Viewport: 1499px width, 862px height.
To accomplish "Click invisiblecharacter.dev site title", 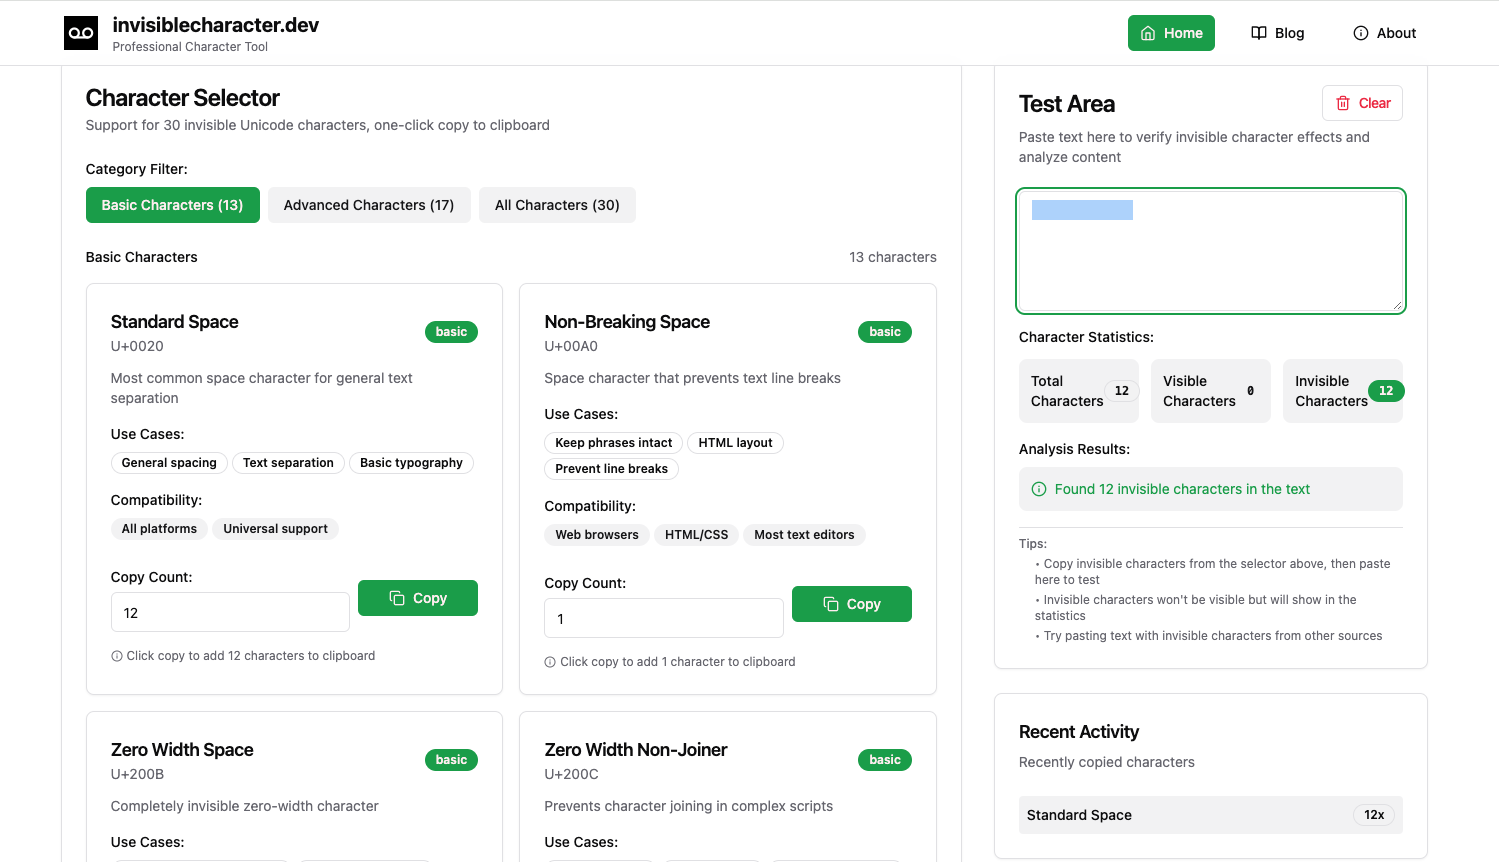I will pyautogui.click(x=216, y=25).
